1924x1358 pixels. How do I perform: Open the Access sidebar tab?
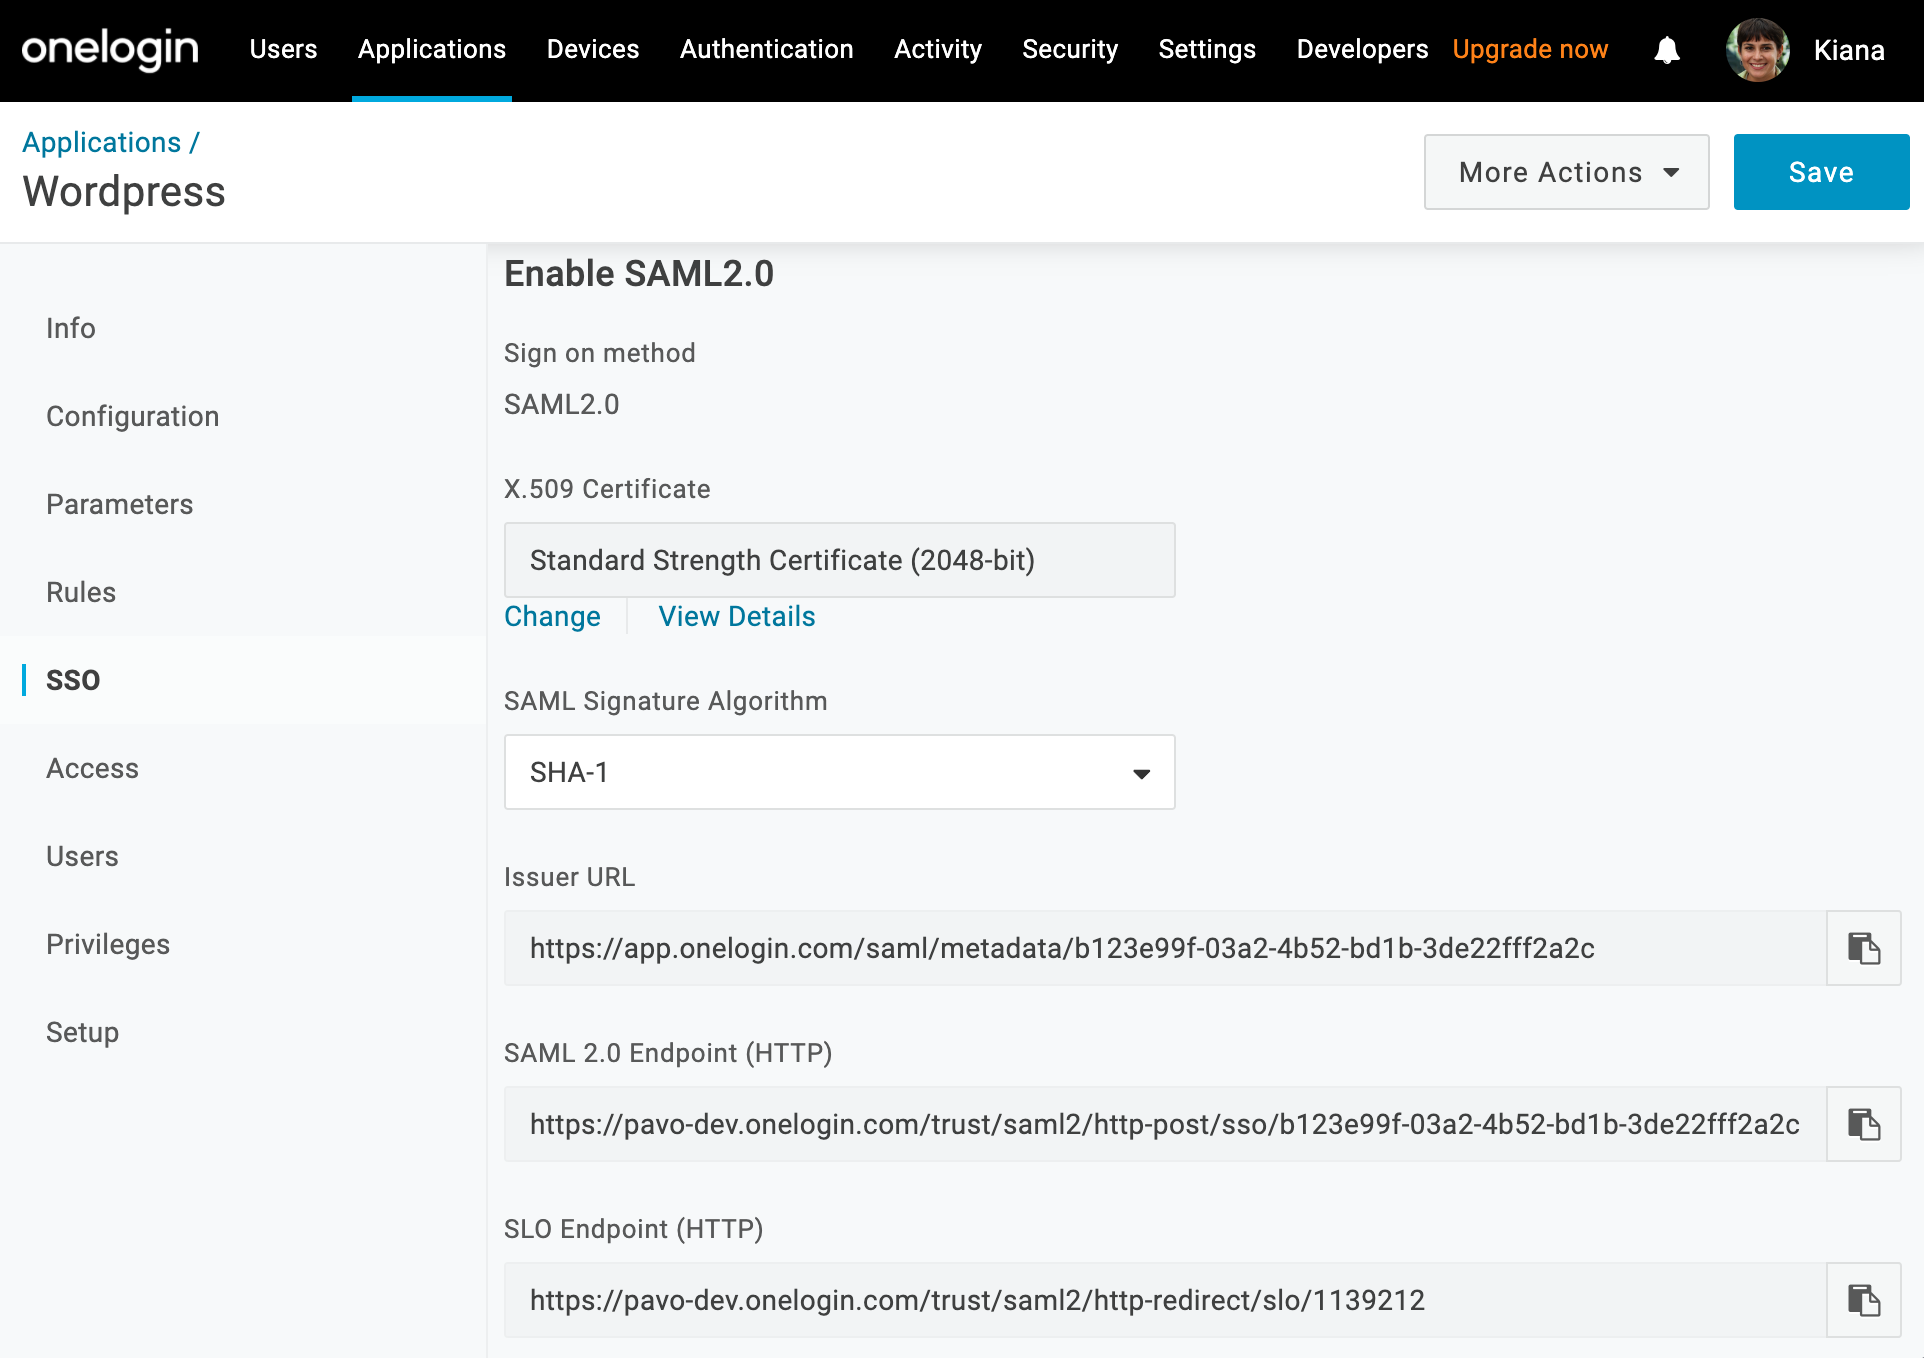coord(92,768)
